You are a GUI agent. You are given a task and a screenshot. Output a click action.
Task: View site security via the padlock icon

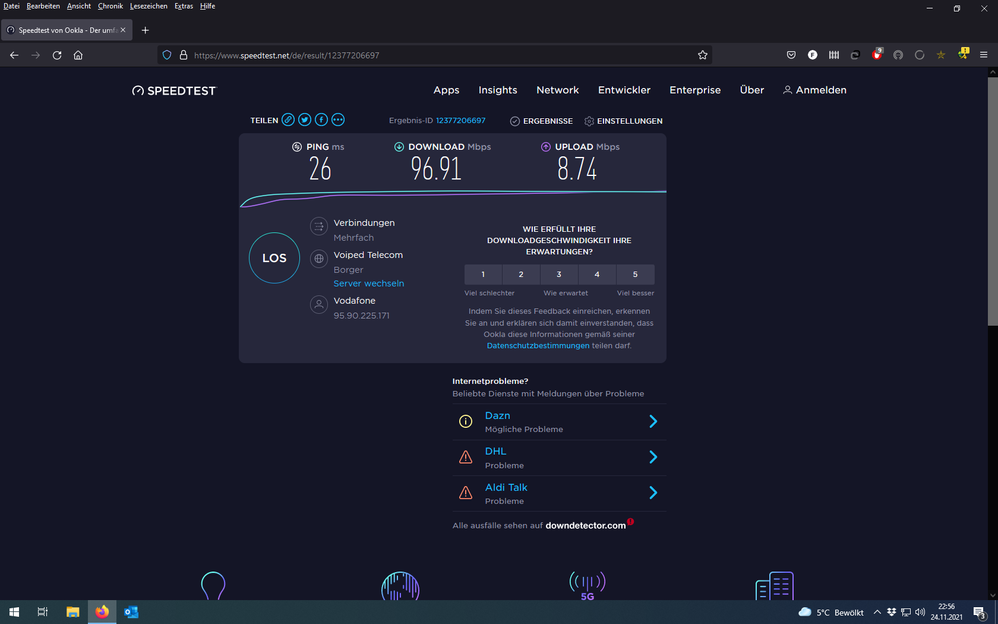(183, 55)
